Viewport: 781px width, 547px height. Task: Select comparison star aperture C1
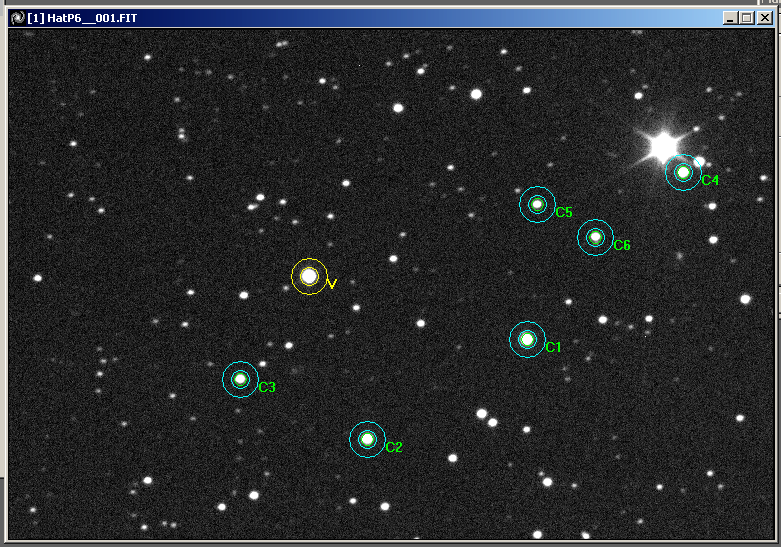(x=527, y=340)
